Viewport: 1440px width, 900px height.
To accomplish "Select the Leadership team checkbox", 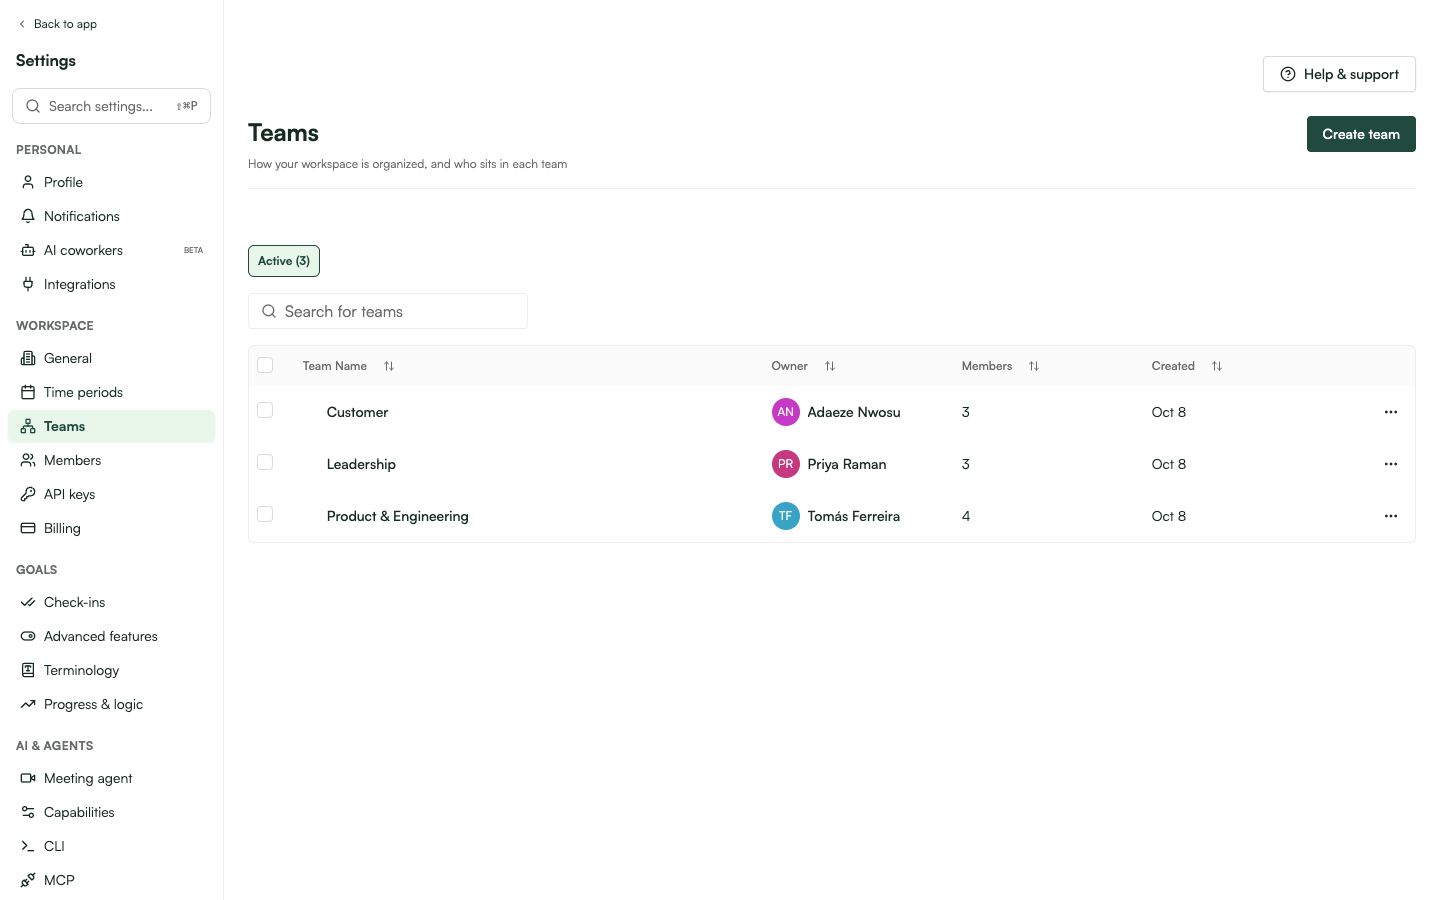I will (x=265, y=462).
